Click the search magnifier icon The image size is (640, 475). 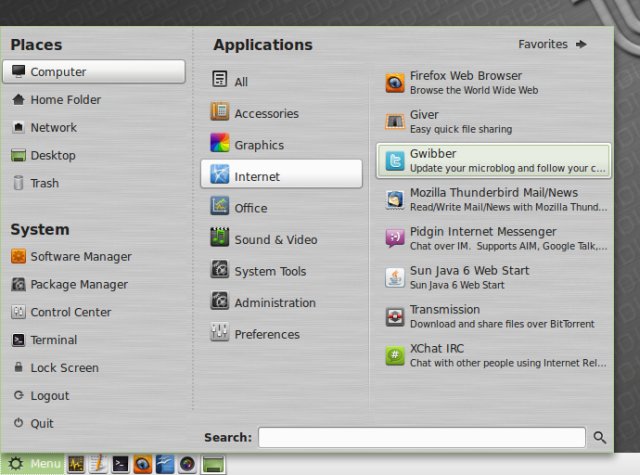pyautogui.click(x=600, y=437)
